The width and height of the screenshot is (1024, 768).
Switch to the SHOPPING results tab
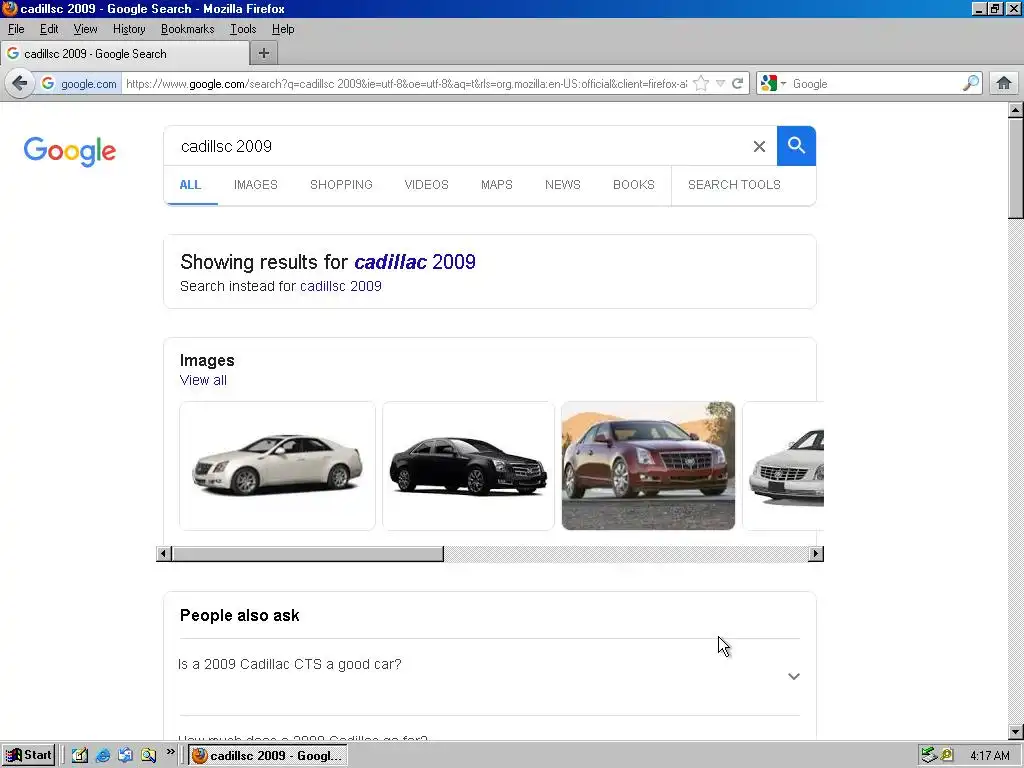pyautogui.click(x=341, y=185)
